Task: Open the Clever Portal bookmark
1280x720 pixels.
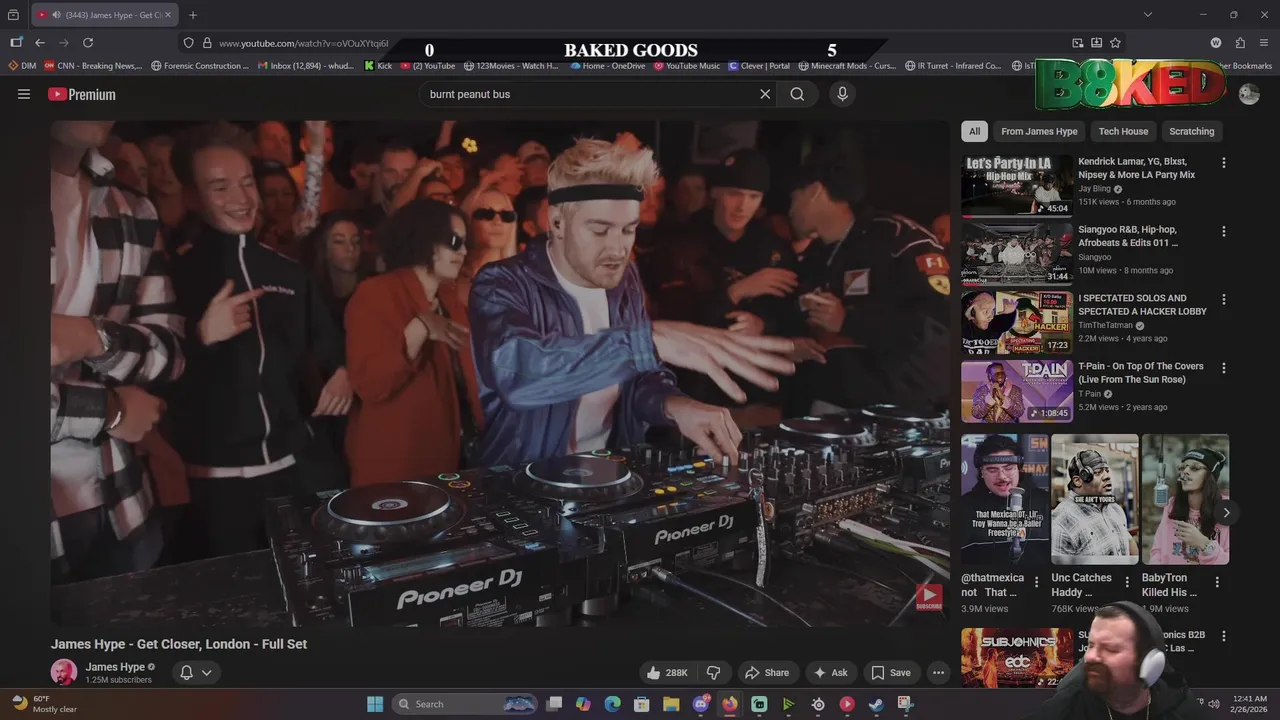Action: coord(759,66)
